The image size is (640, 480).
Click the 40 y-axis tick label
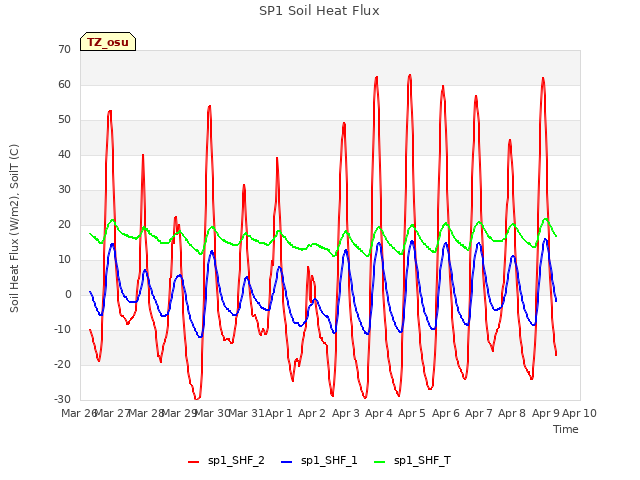64,154
